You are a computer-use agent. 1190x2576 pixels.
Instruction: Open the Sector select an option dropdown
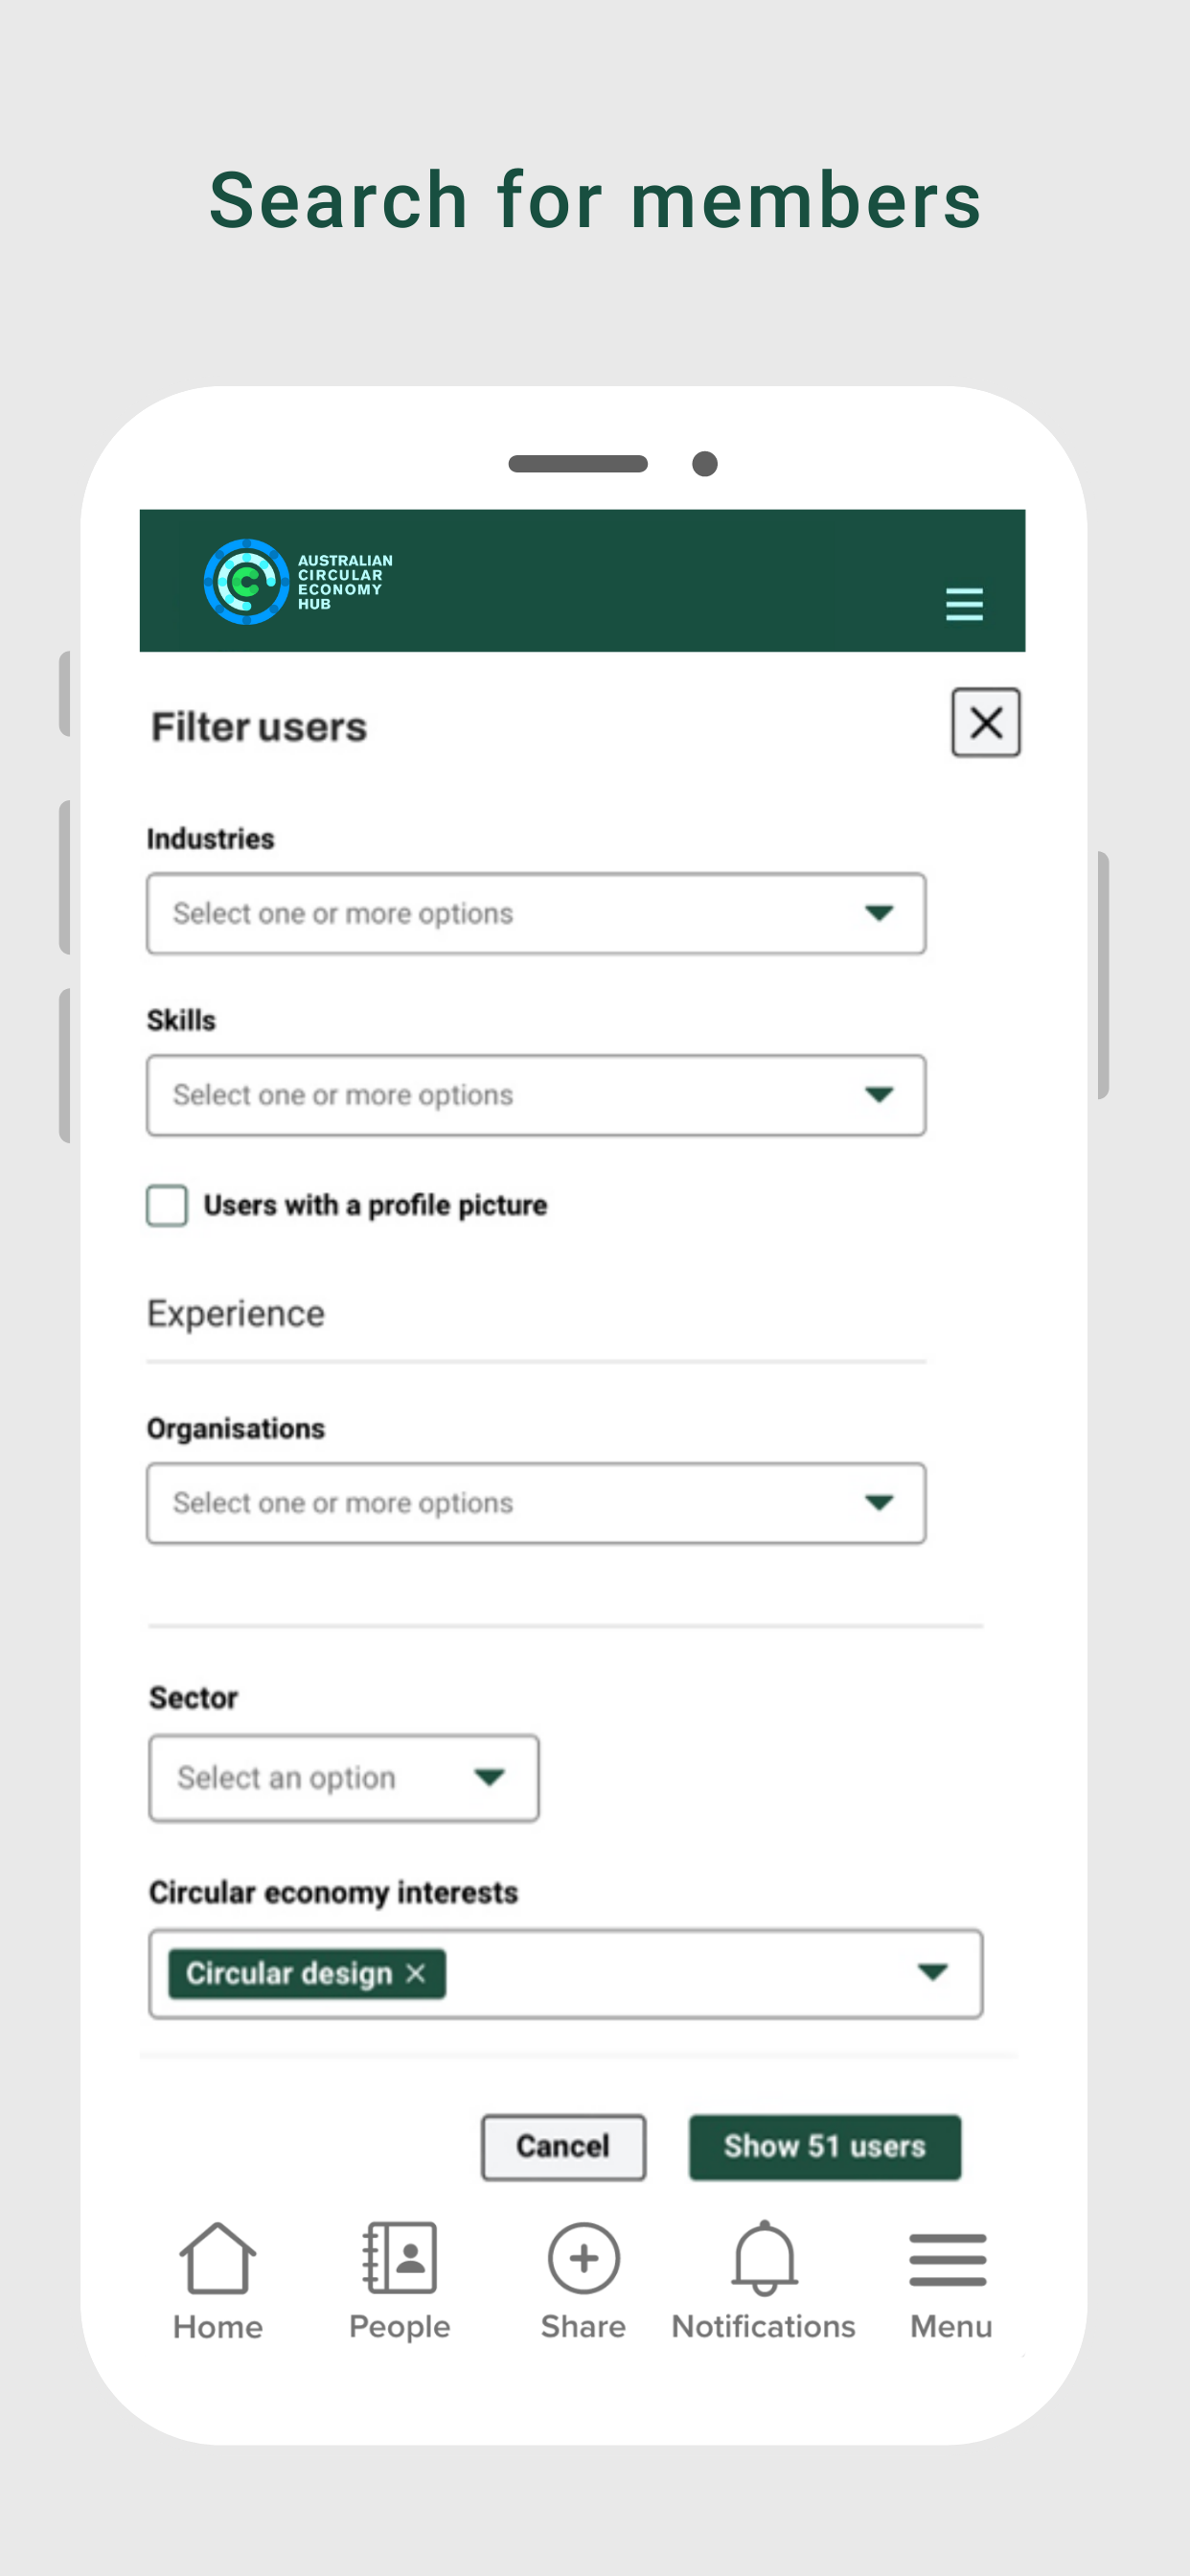pyautogui.click(x=344, y=1778)
